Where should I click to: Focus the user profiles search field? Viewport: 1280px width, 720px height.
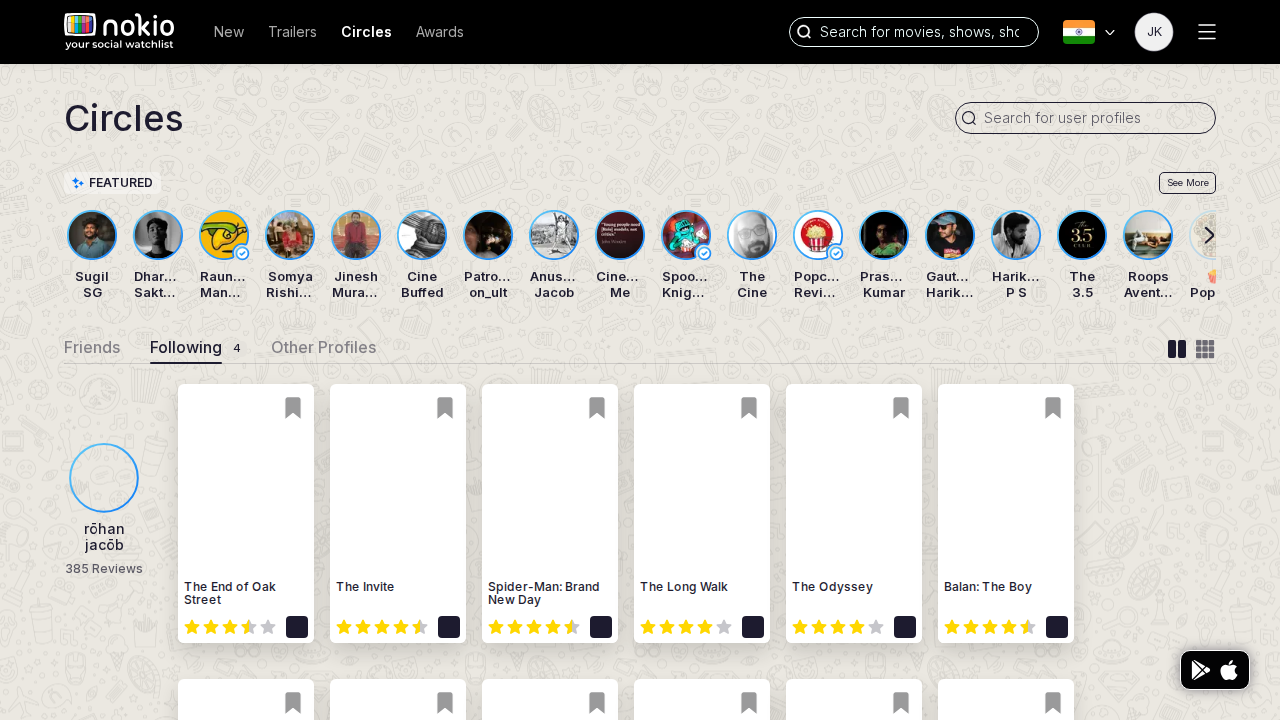(x=1086, y=118)
